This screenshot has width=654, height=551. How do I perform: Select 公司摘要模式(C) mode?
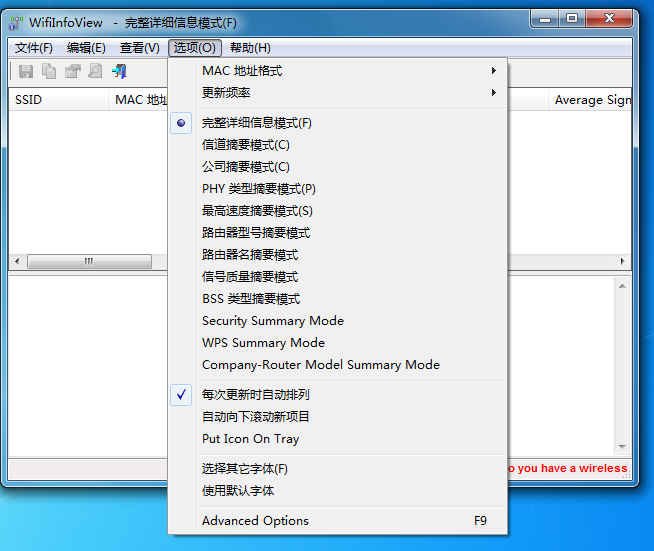(338, 167)
